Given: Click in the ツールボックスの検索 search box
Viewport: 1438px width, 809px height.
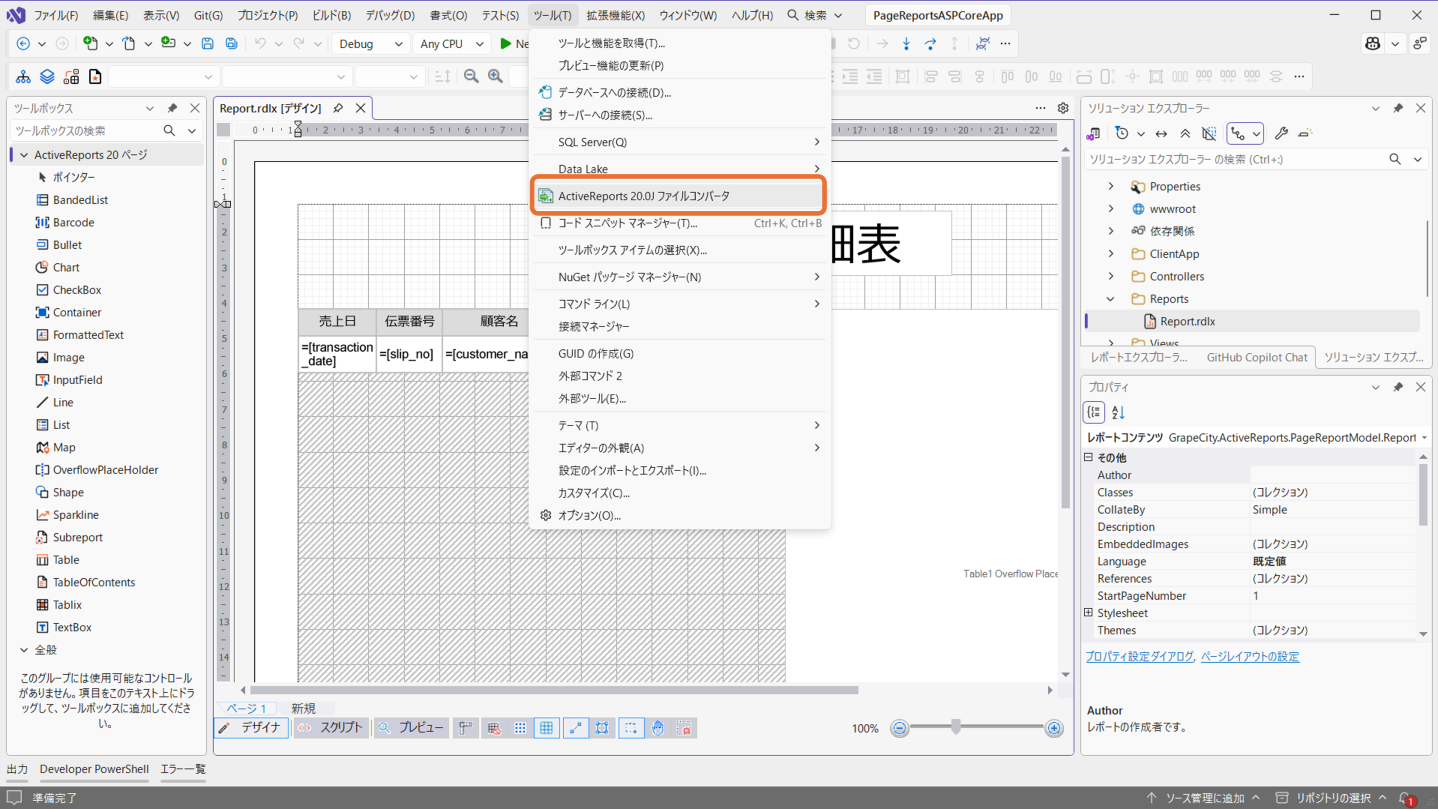Looking at the screenshot, I should pyautogui.click(x=86, y=131).
